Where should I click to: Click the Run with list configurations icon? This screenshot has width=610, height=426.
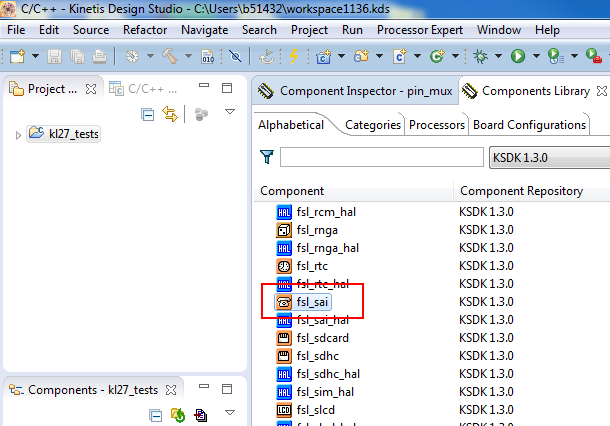point(556,57)
